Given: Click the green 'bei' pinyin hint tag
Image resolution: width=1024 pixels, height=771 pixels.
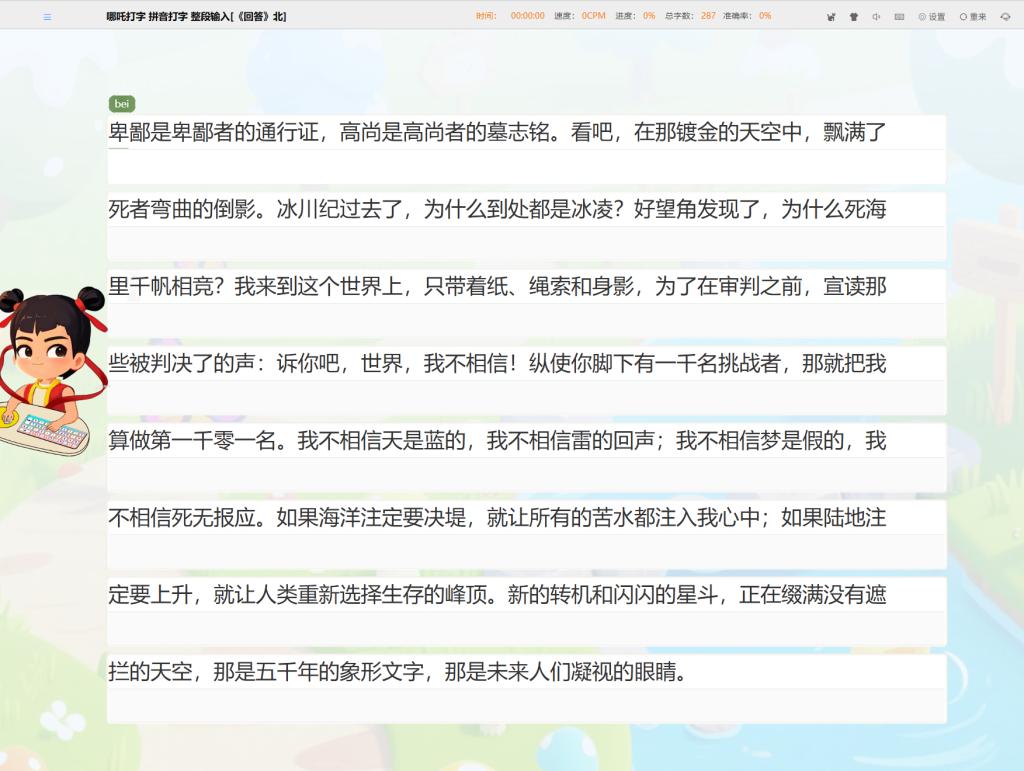Looking at the screenshot, I should (121, 104).
